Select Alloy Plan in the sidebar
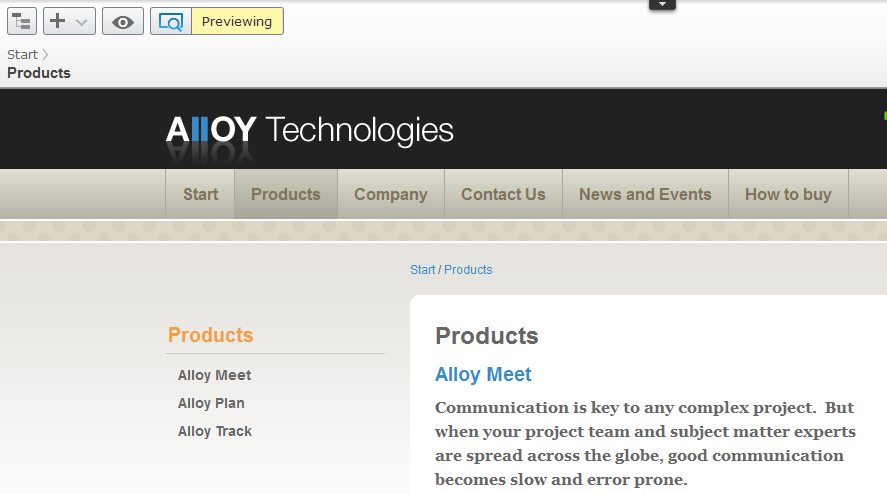 pos(211,403)
